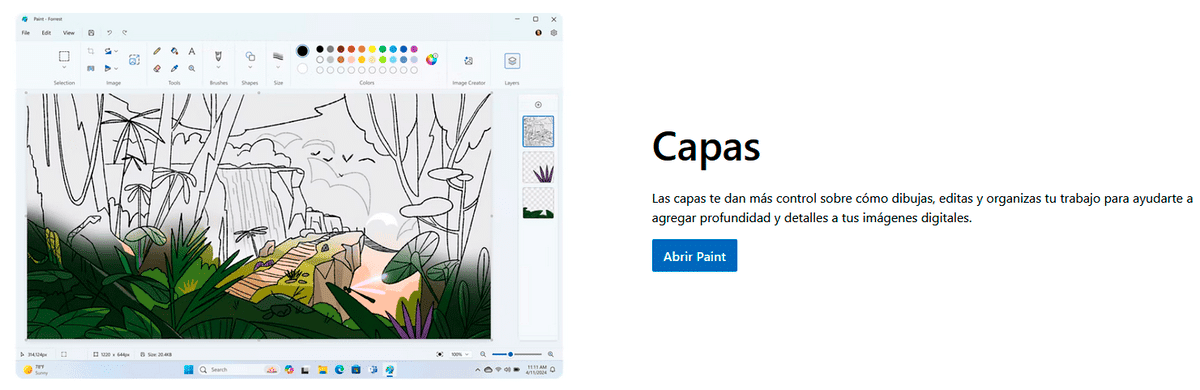Click the Abrir Paint button
The image size is (1200, 390).
694,255
